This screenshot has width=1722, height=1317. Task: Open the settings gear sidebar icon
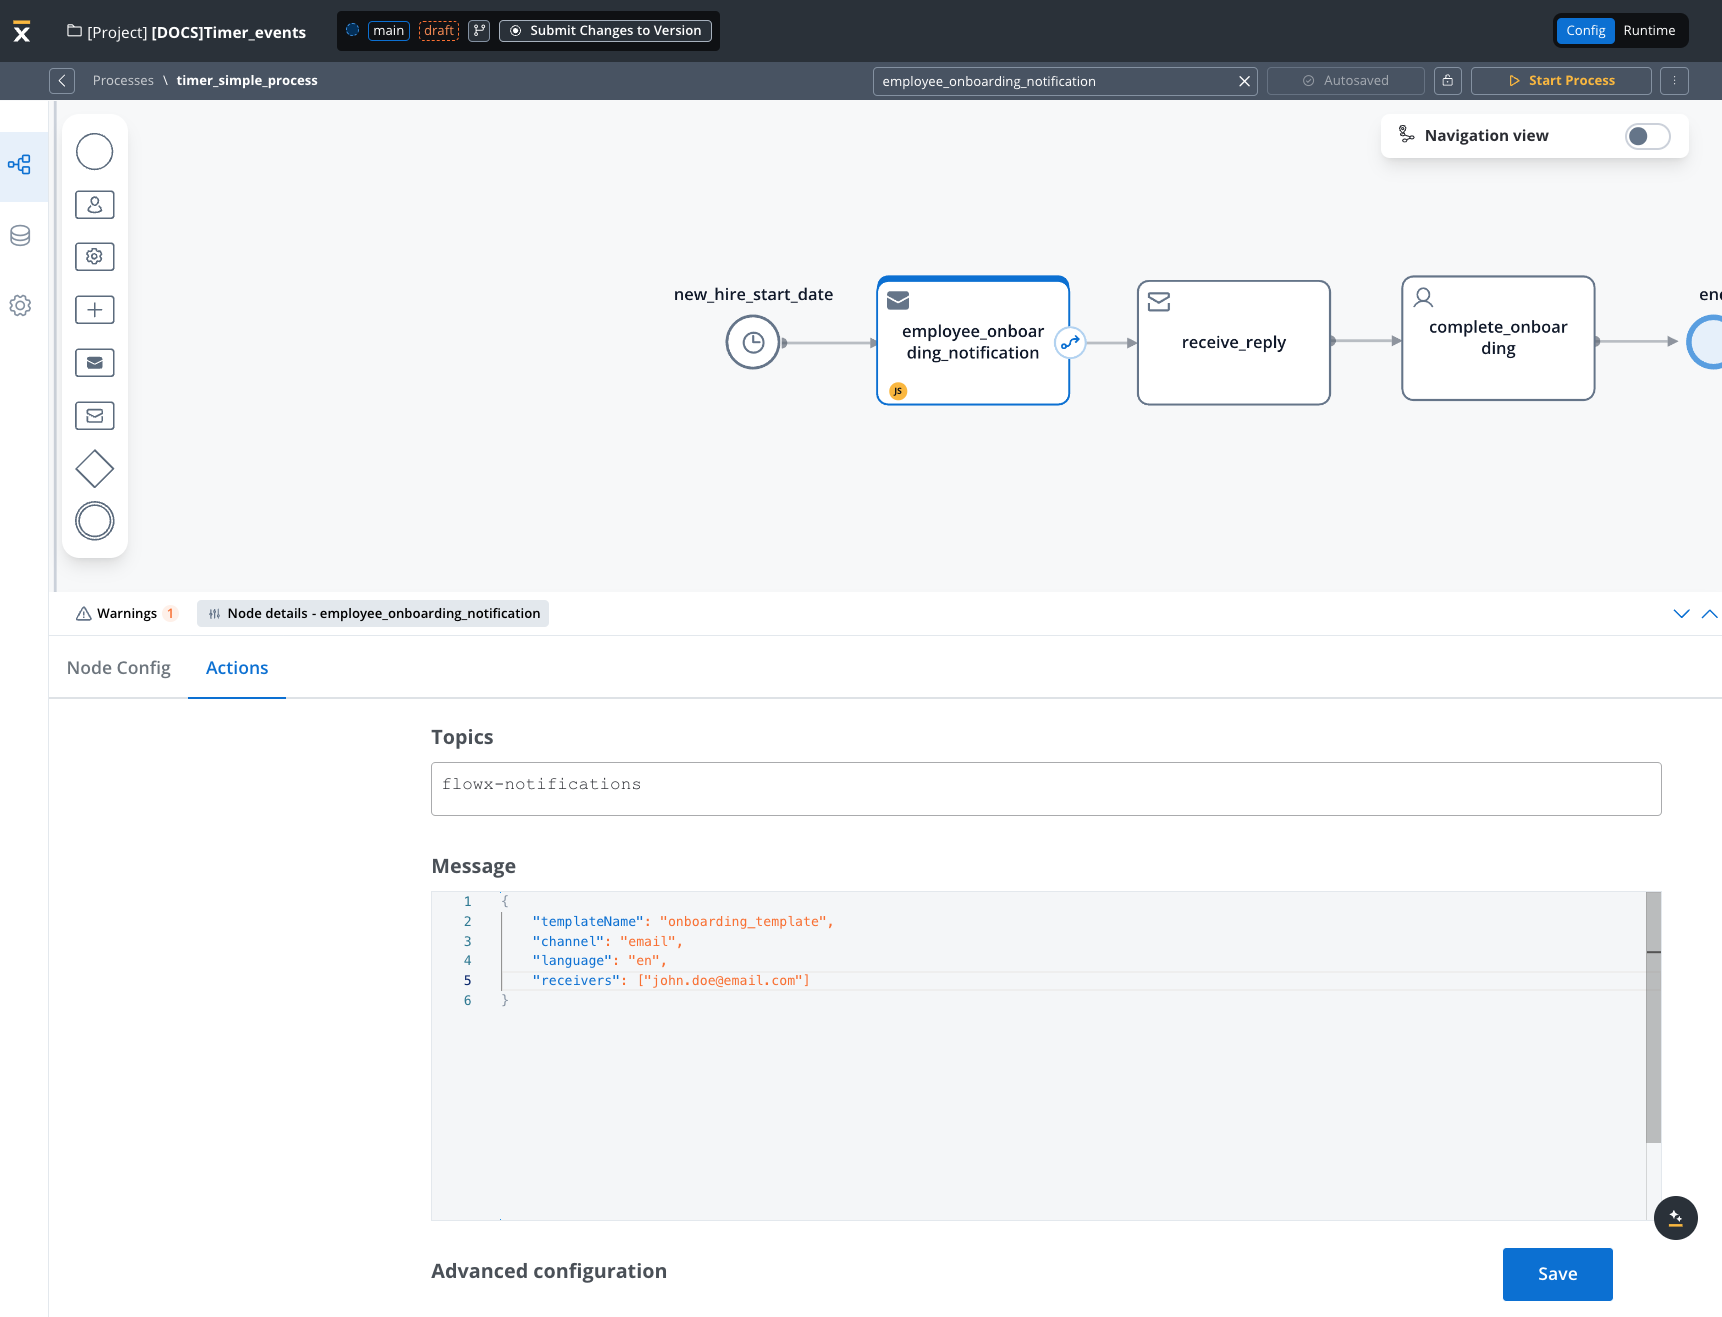(20, 306)
